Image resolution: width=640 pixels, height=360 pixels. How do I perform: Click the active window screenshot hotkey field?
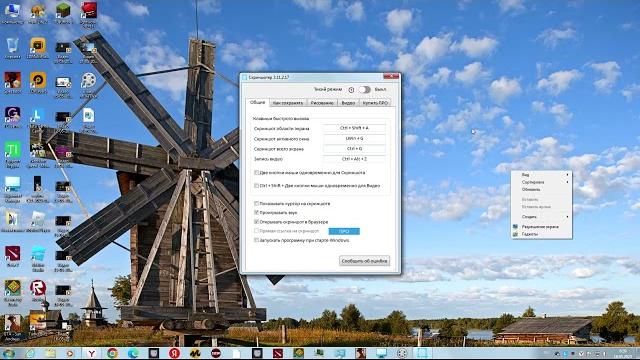[x=354, y=139]
